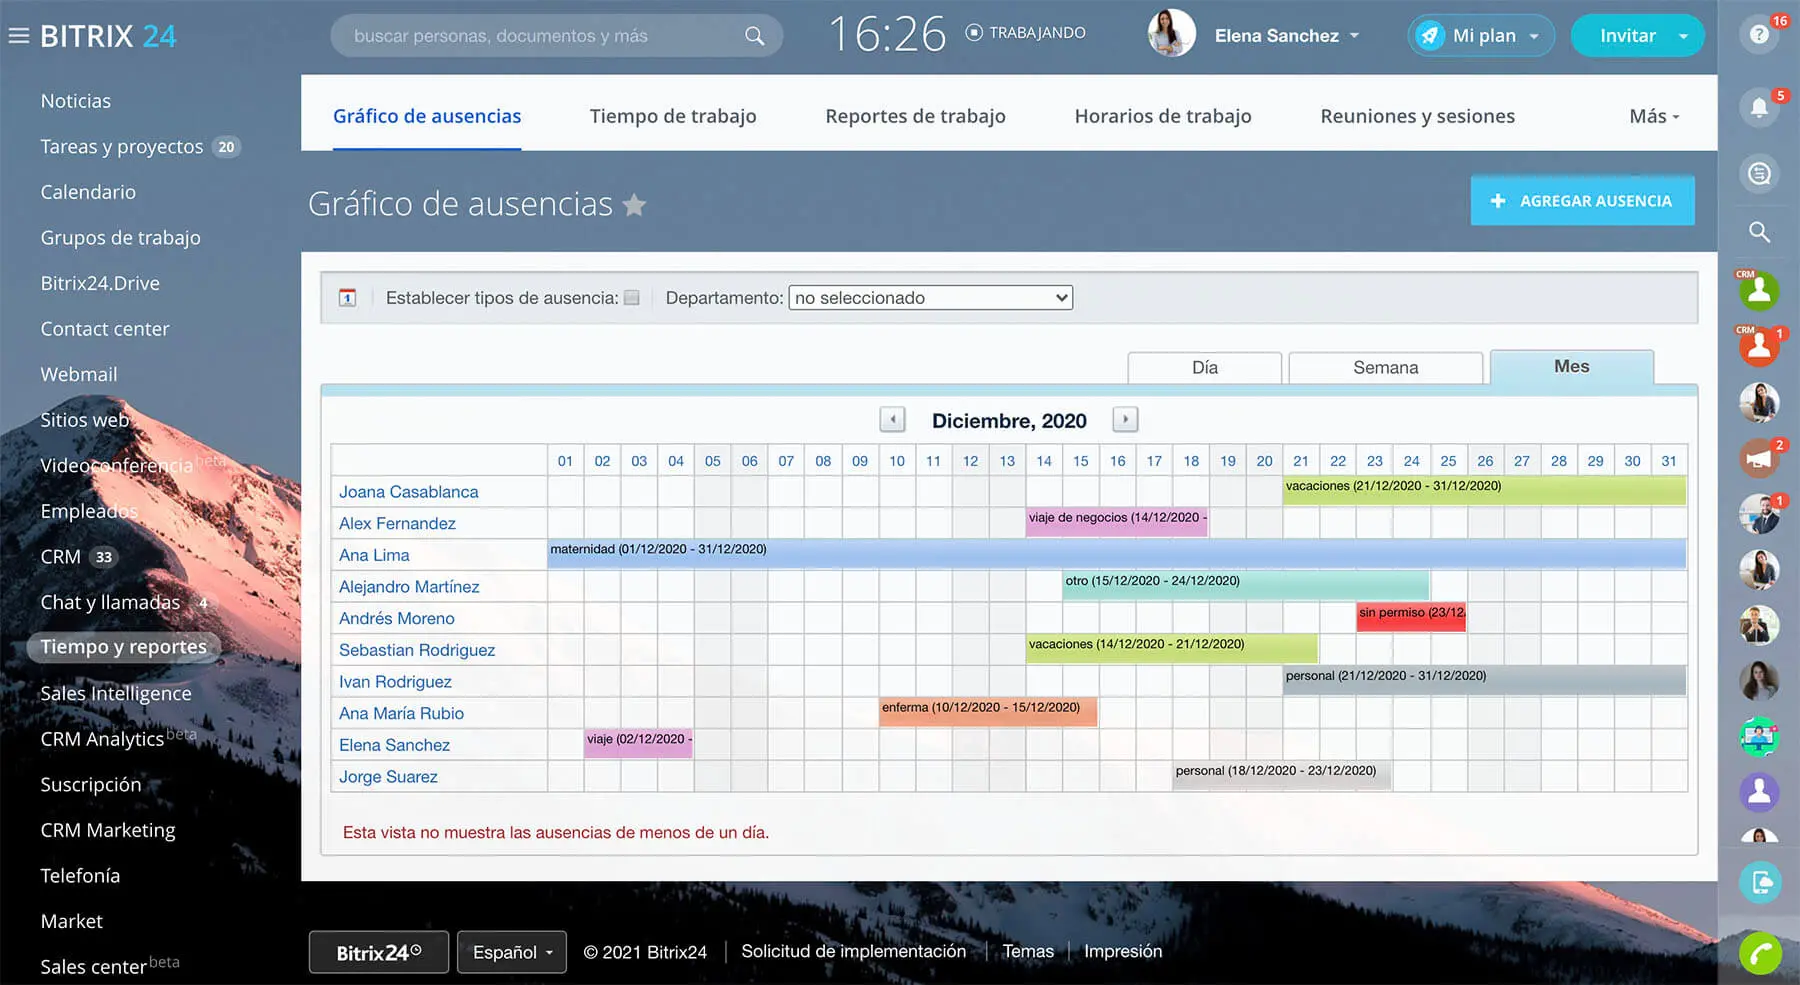Open the Departamento dropdown
1800x985 pixels.
coord(930,298)
